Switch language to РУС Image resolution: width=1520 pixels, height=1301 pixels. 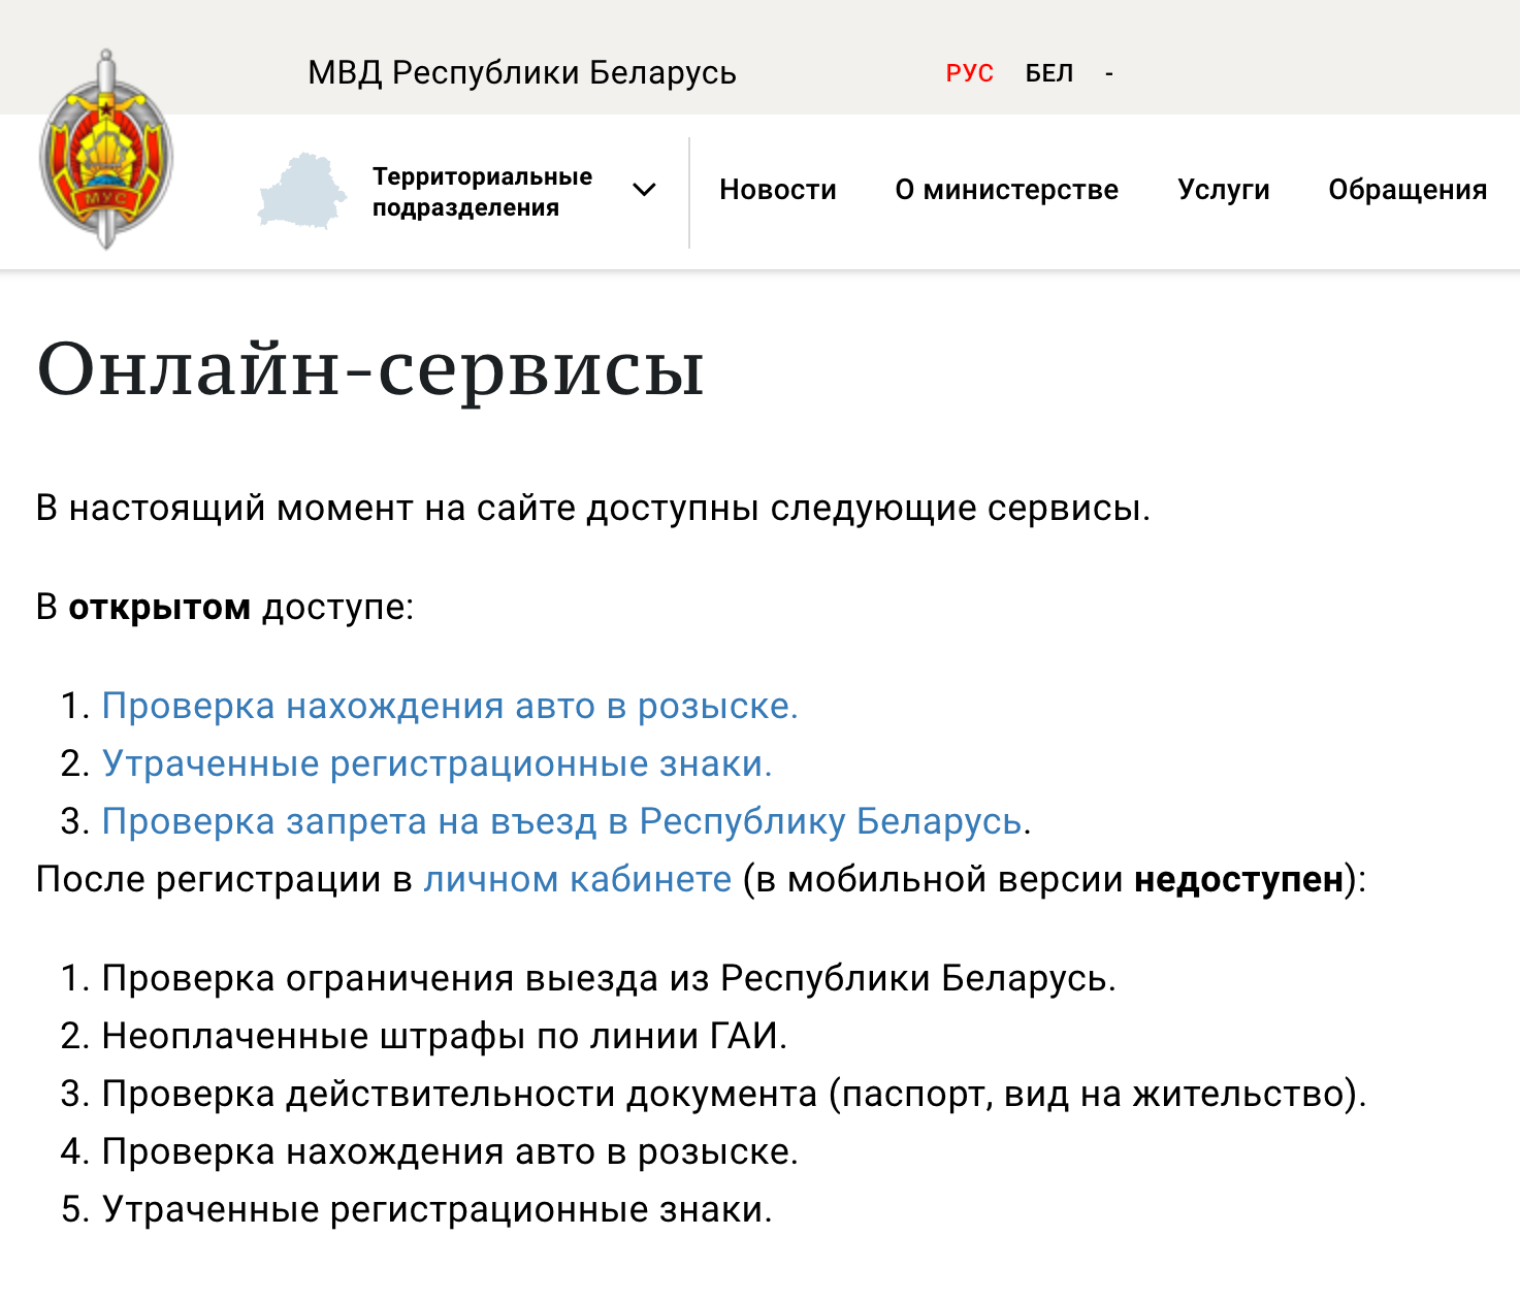(969, 73)
